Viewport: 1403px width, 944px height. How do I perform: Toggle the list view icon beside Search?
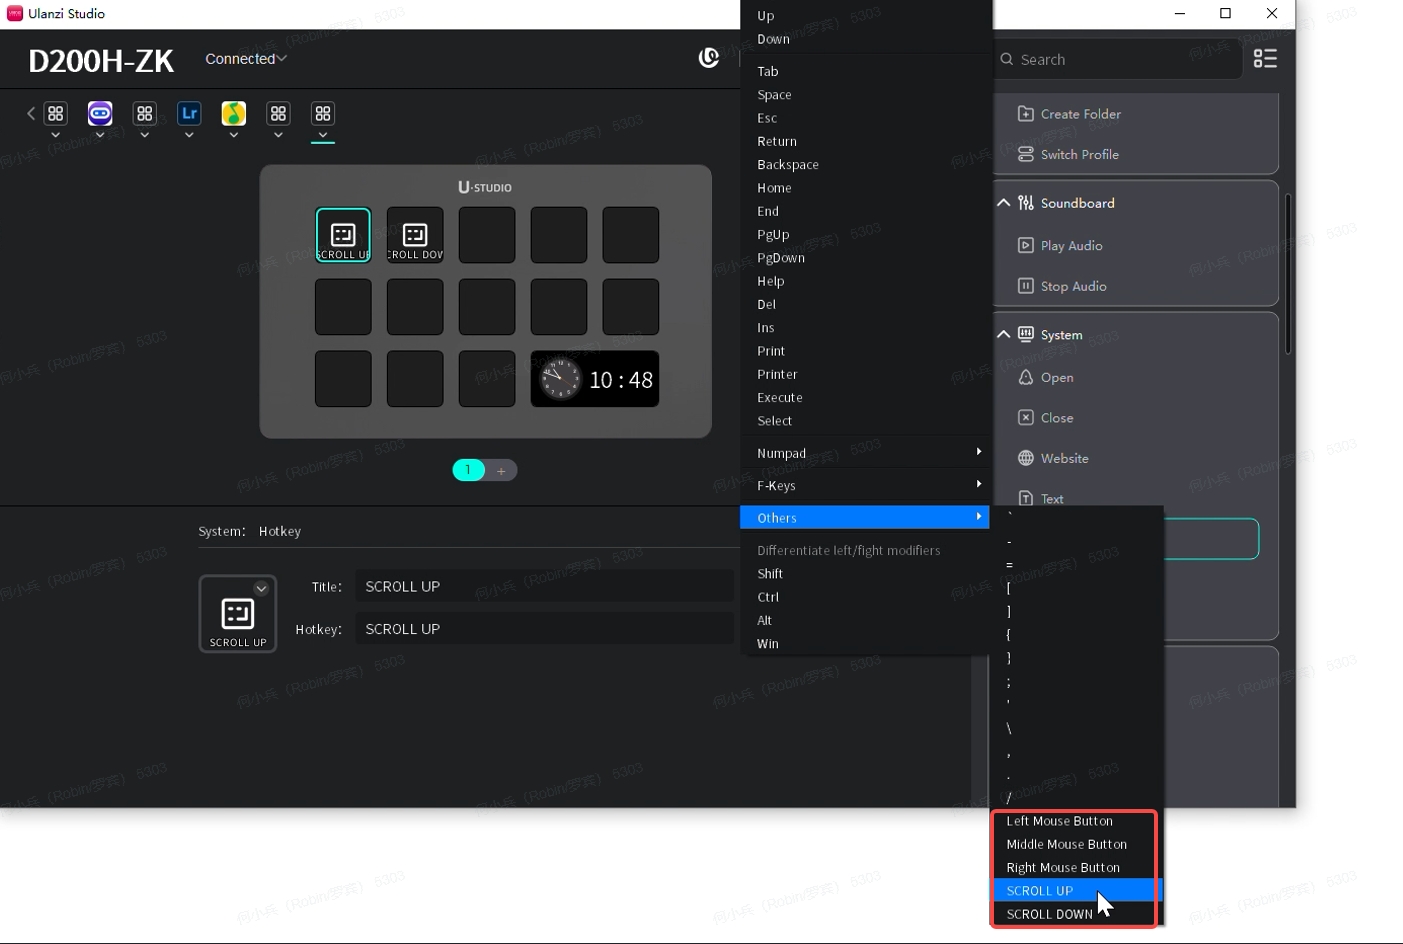tap(1265, 59)
